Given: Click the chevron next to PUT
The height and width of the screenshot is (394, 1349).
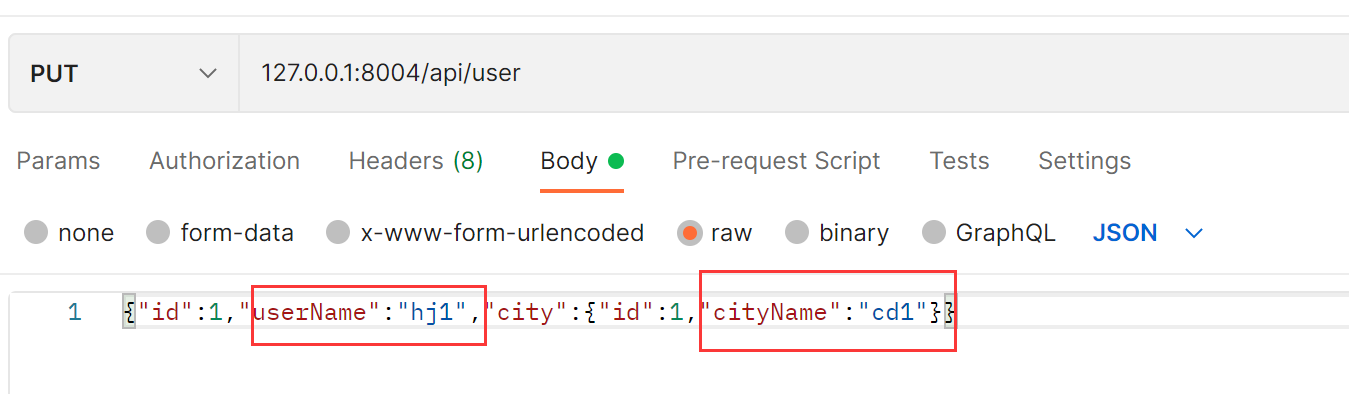Looking at the screenshot, I should pos(208,74).
